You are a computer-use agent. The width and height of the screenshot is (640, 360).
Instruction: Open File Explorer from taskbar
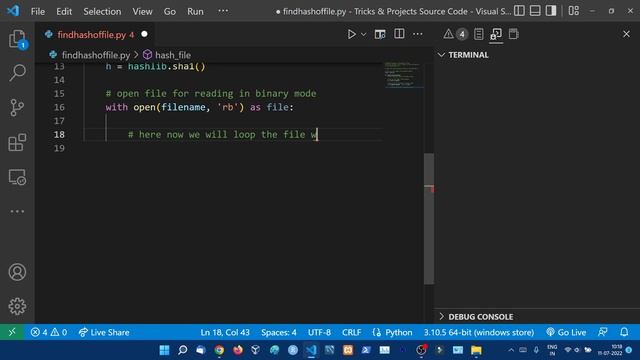click(476, 350)
